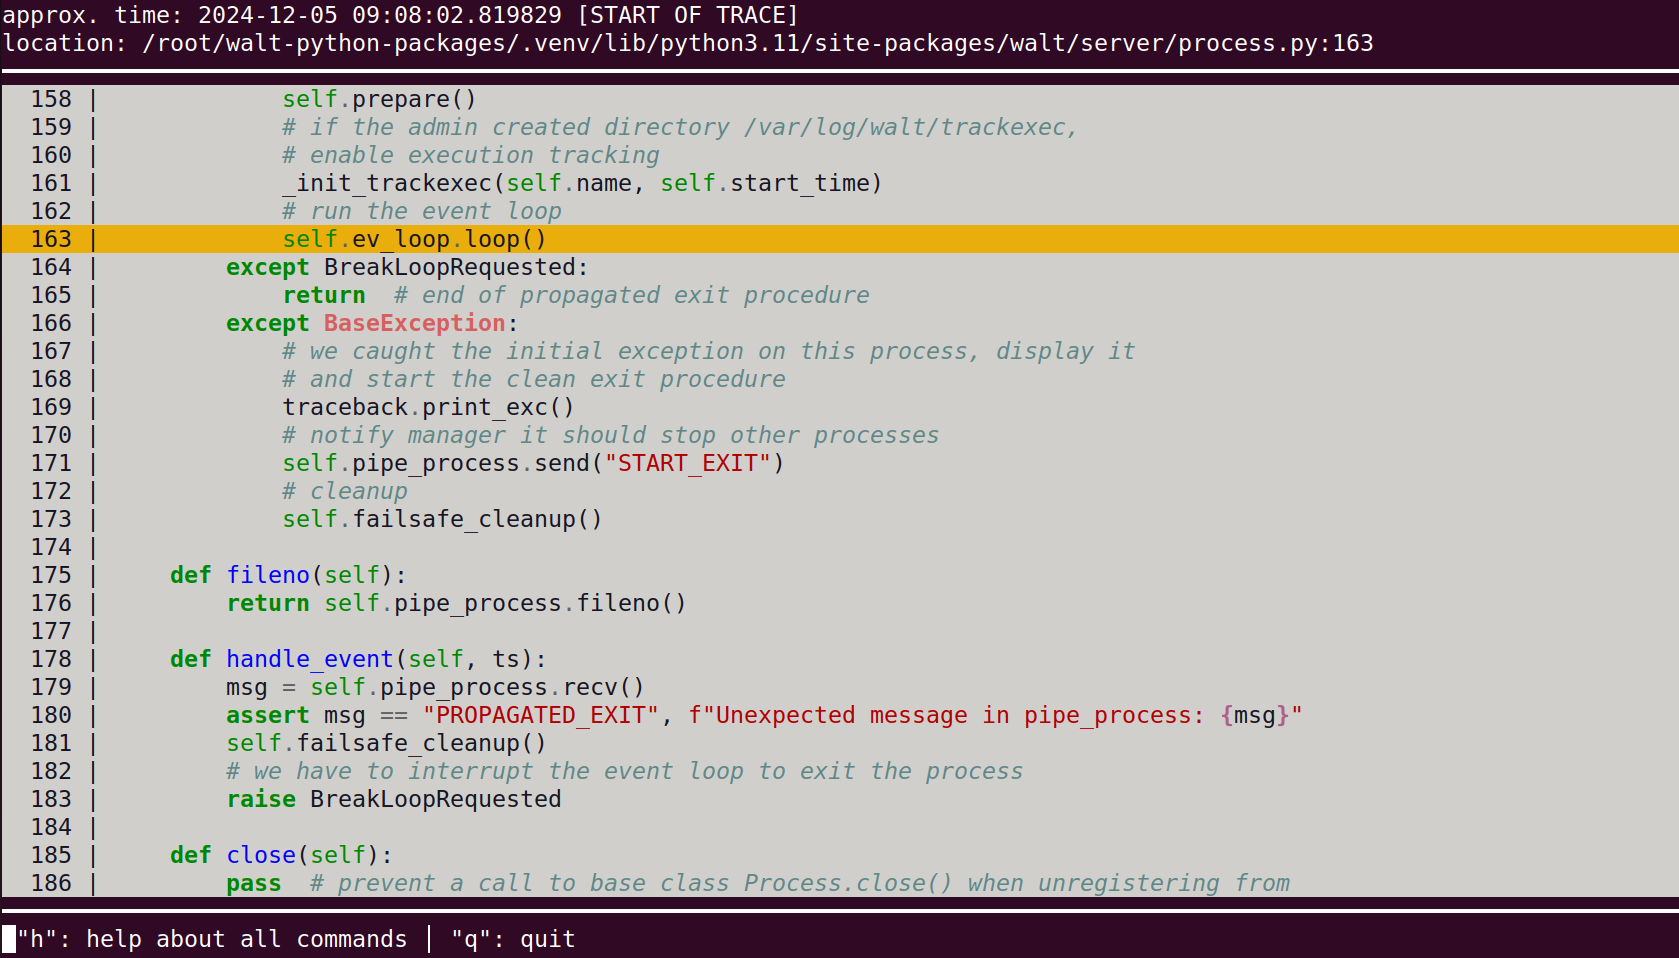Click the self.prepare() call on line 158

[x=379, y=100]
